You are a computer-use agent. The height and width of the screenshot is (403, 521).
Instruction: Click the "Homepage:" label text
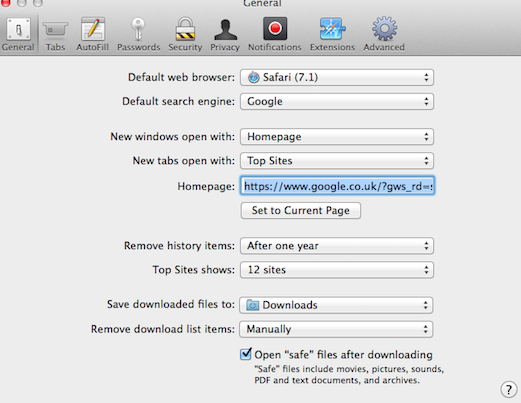(206, 186)
